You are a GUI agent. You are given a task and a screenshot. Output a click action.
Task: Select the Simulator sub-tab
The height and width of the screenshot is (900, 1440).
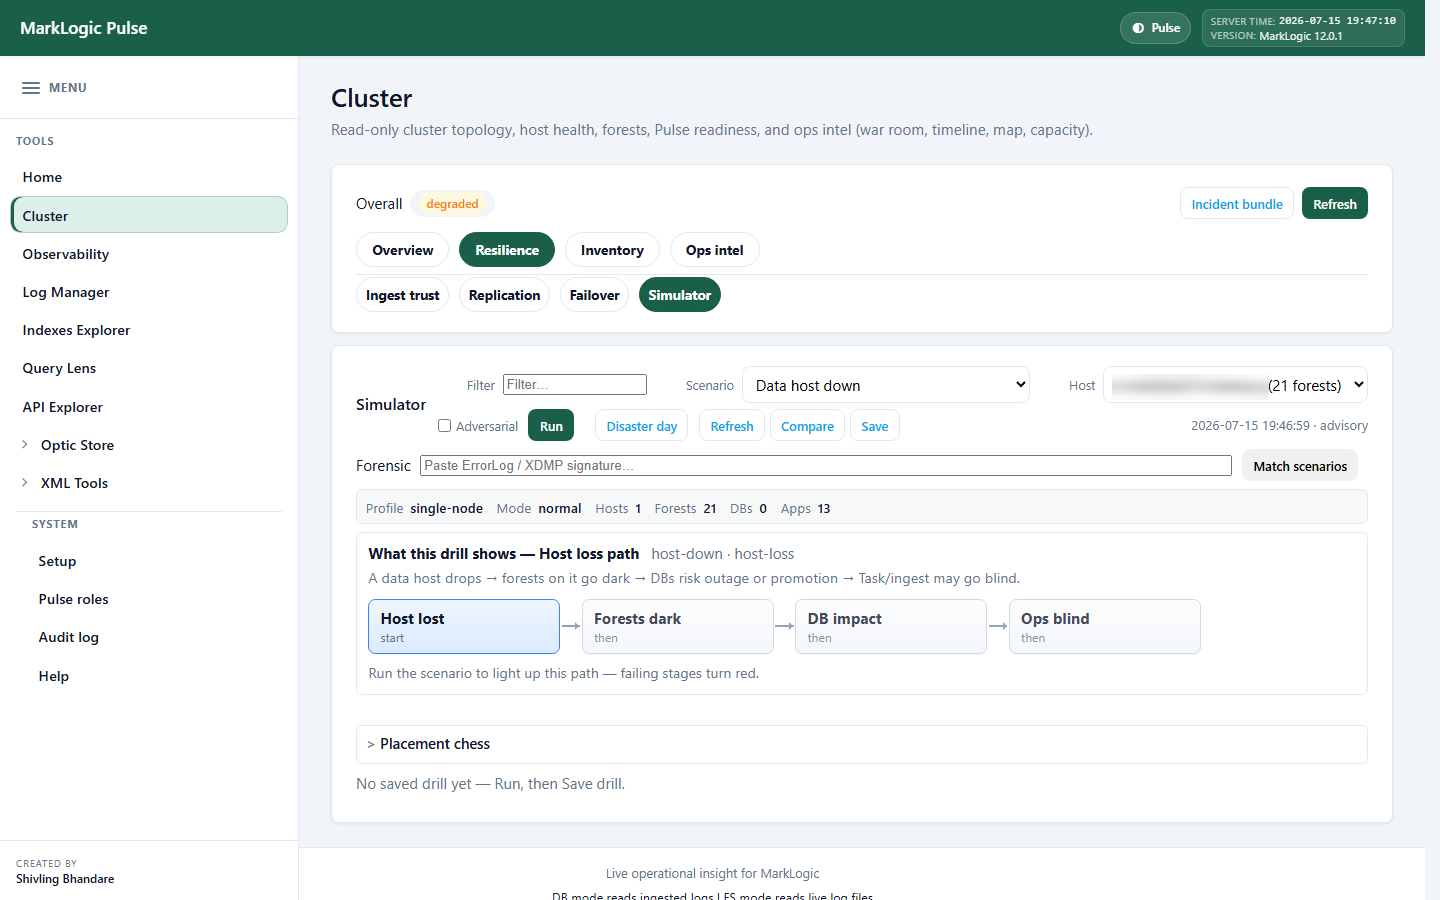[680, 295]
